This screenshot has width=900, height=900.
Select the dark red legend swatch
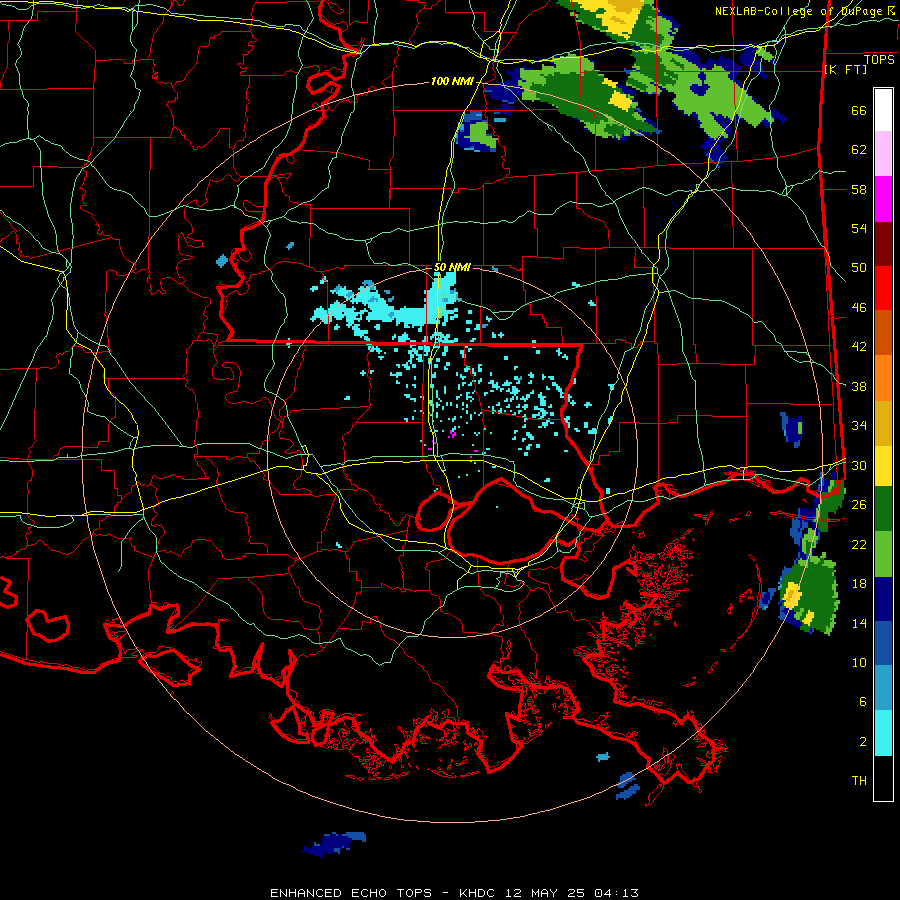[x=883, y=244]
